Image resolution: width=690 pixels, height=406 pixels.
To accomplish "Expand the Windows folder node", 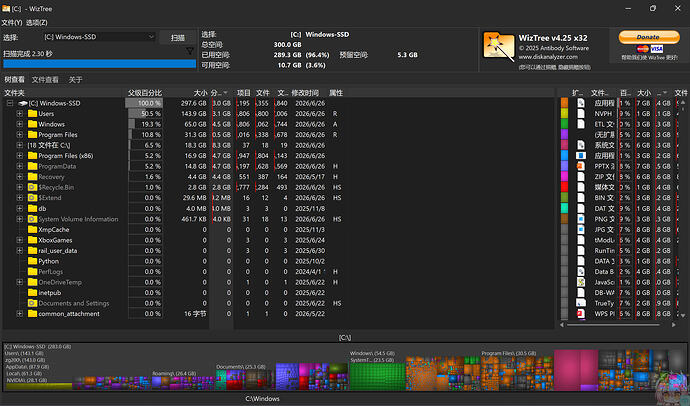I will click(19, 124).
